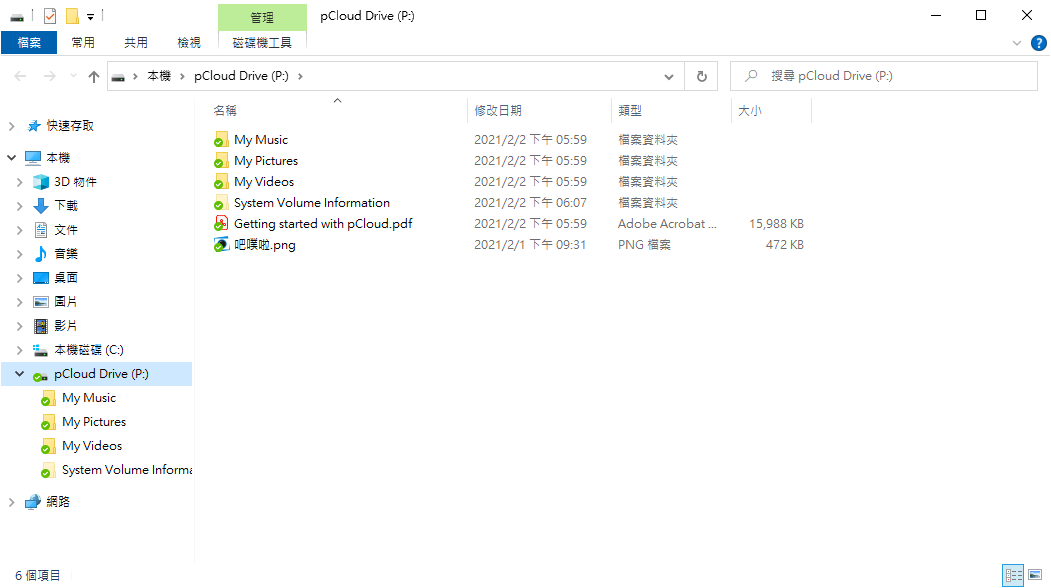1051x588 pixels.
Task: Open the 影片 videos icon in sidebar
Action: pos(41,326)
